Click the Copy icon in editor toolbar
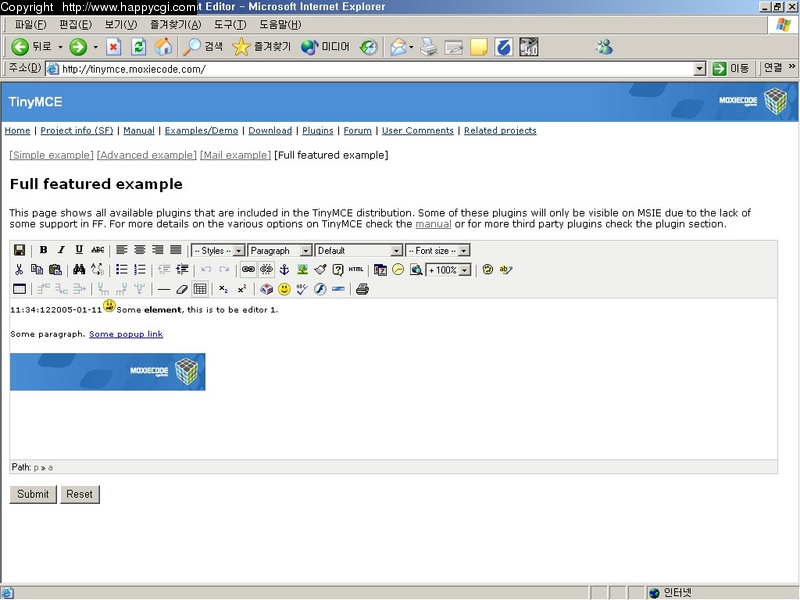 pyautogui.click(x=37, y=269)
